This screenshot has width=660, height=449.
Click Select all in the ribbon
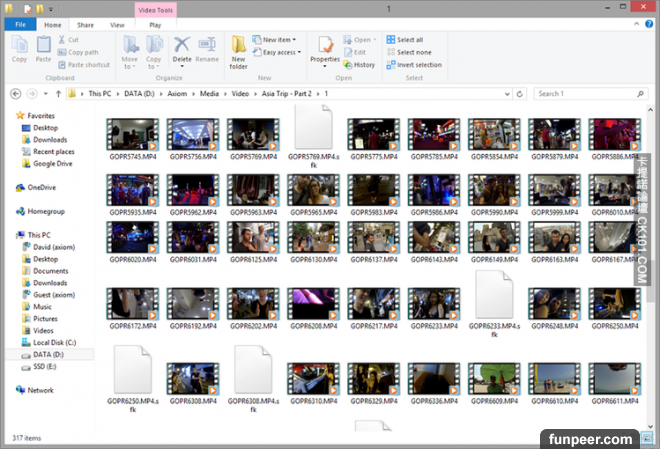pos(410,40)
